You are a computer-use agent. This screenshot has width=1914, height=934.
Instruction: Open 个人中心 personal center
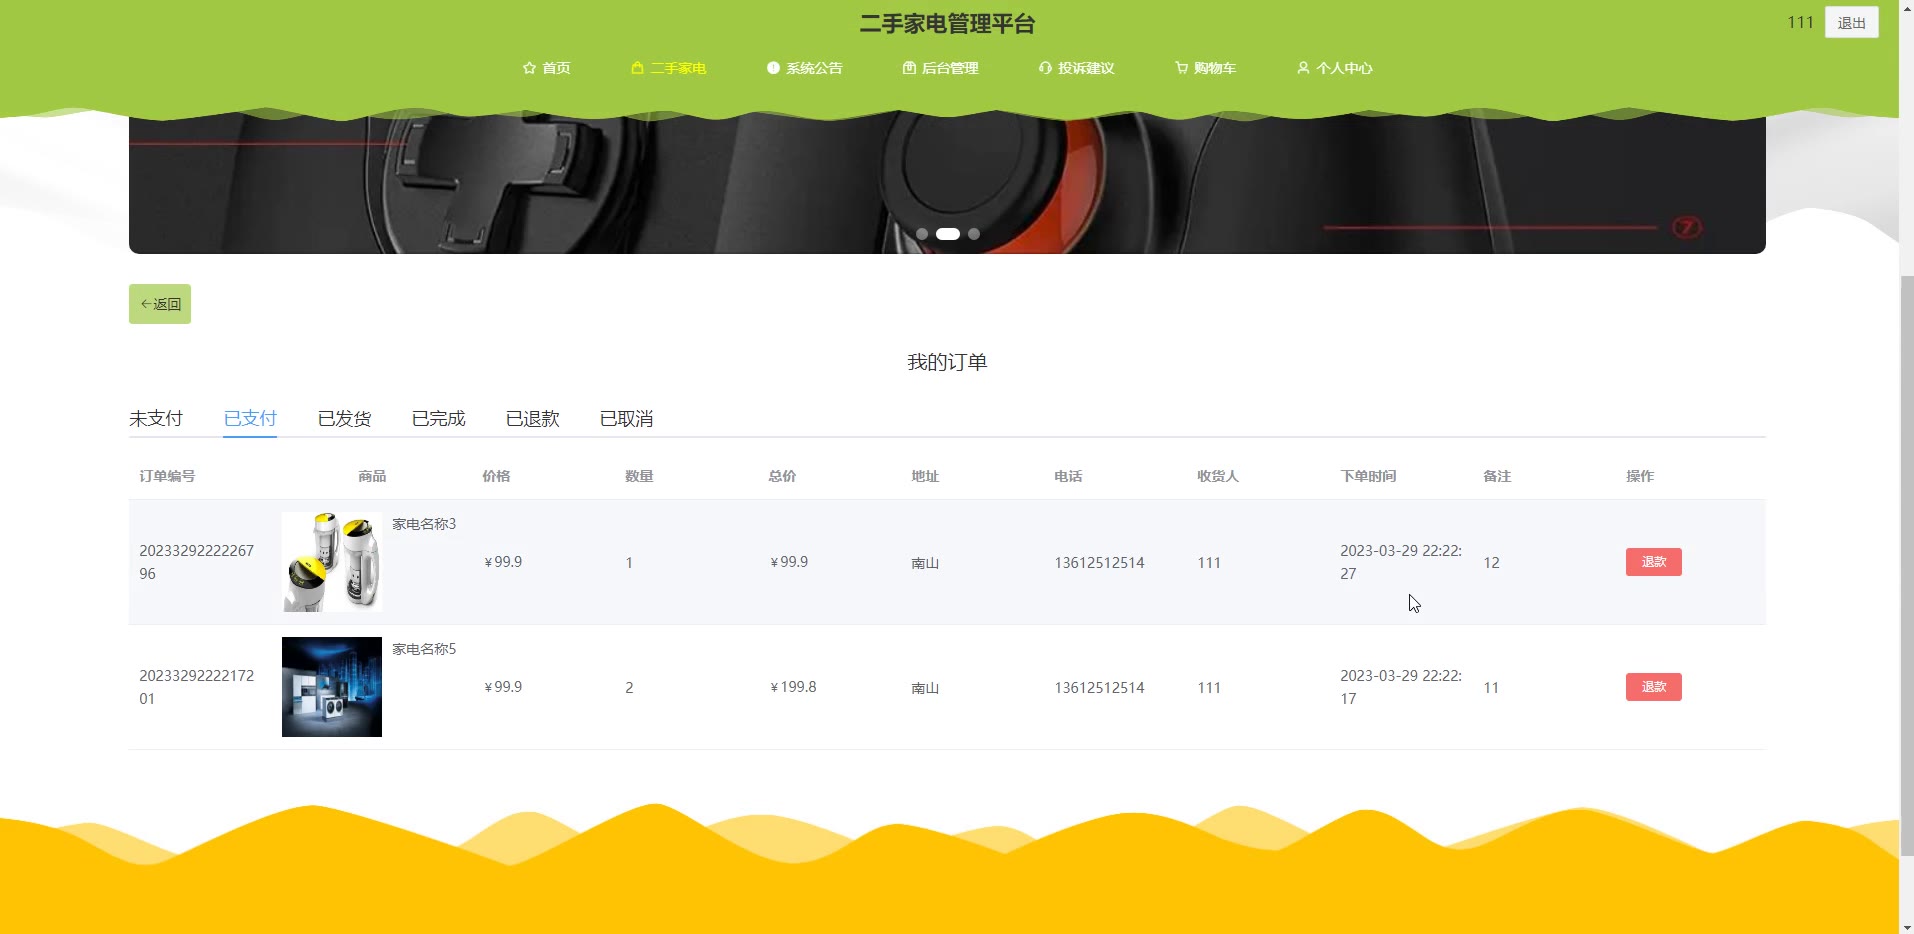[1334, 68]
